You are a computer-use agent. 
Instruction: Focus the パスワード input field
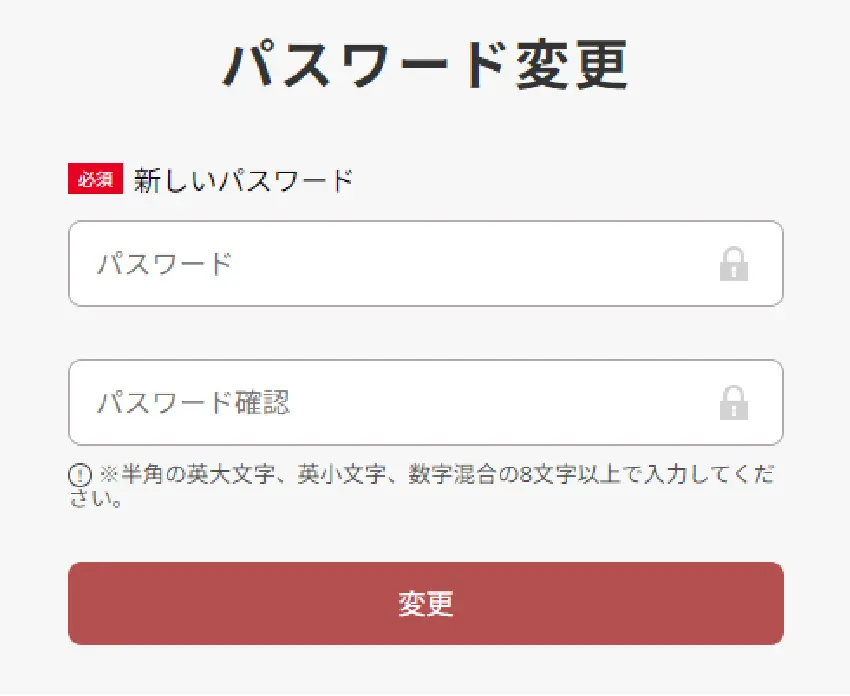coord(426,263)
